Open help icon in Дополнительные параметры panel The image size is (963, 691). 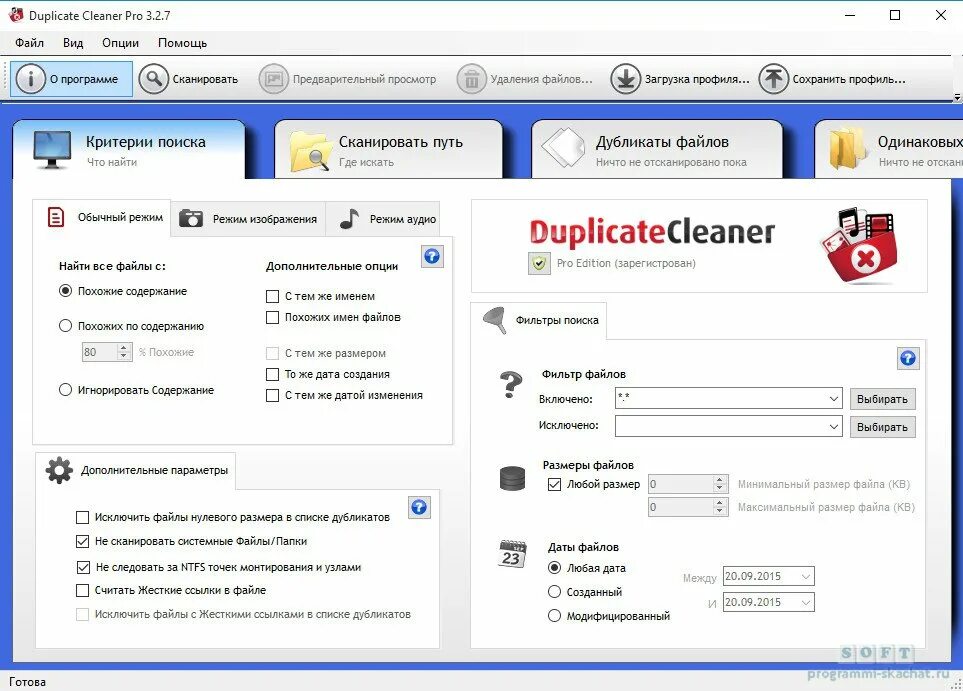pyautogui.click(x=419, y=507)
